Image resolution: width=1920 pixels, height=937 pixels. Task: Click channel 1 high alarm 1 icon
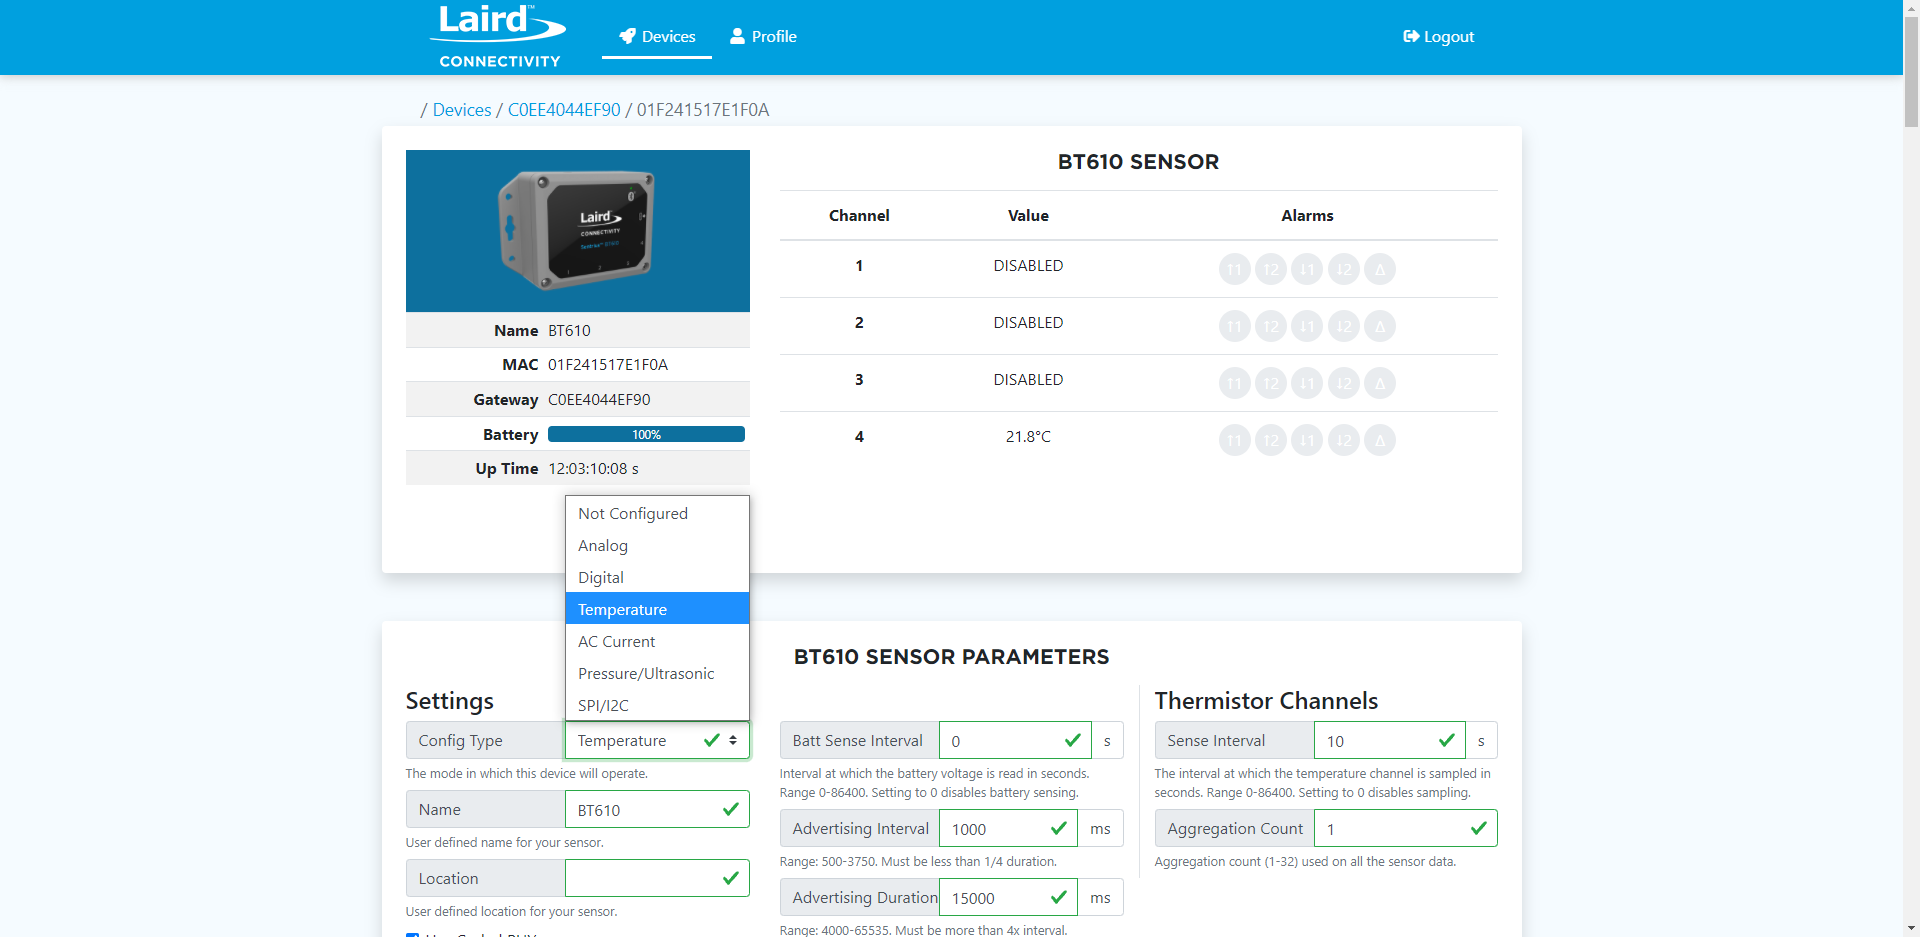[1234, 269]
